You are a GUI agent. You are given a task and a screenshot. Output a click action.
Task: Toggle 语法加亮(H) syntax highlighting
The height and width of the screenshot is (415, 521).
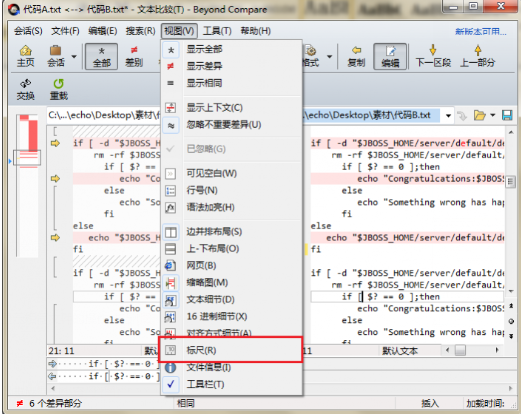(231, 207)
